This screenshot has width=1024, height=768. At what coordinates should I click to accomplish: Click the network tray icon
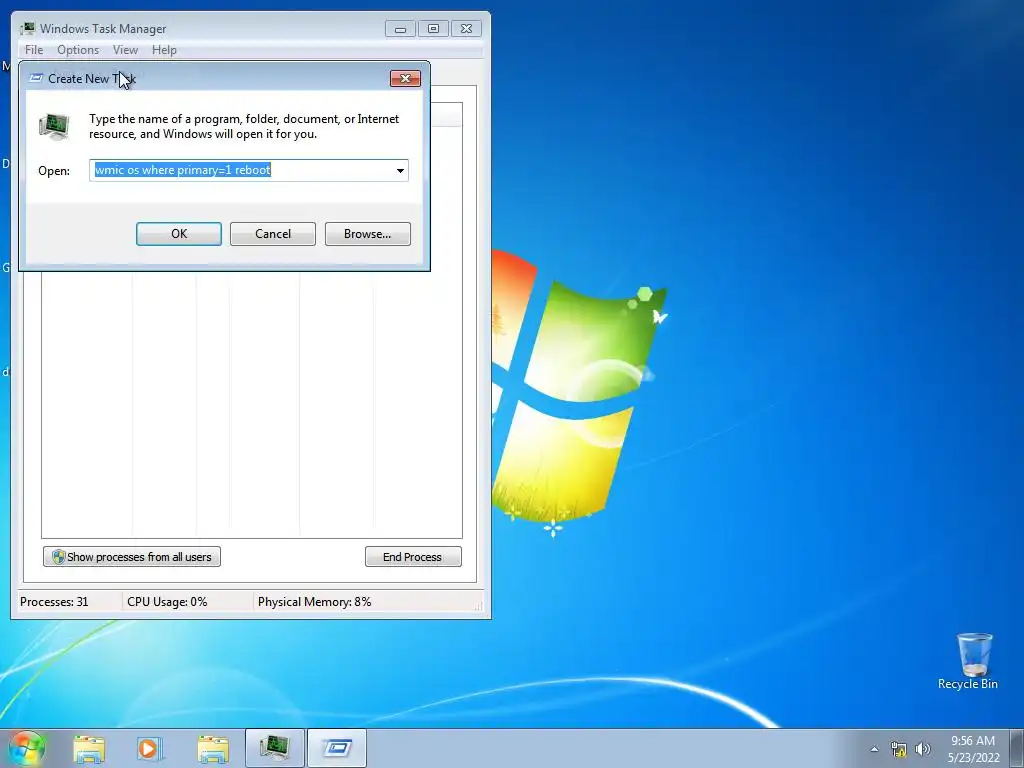coord(899,749)
